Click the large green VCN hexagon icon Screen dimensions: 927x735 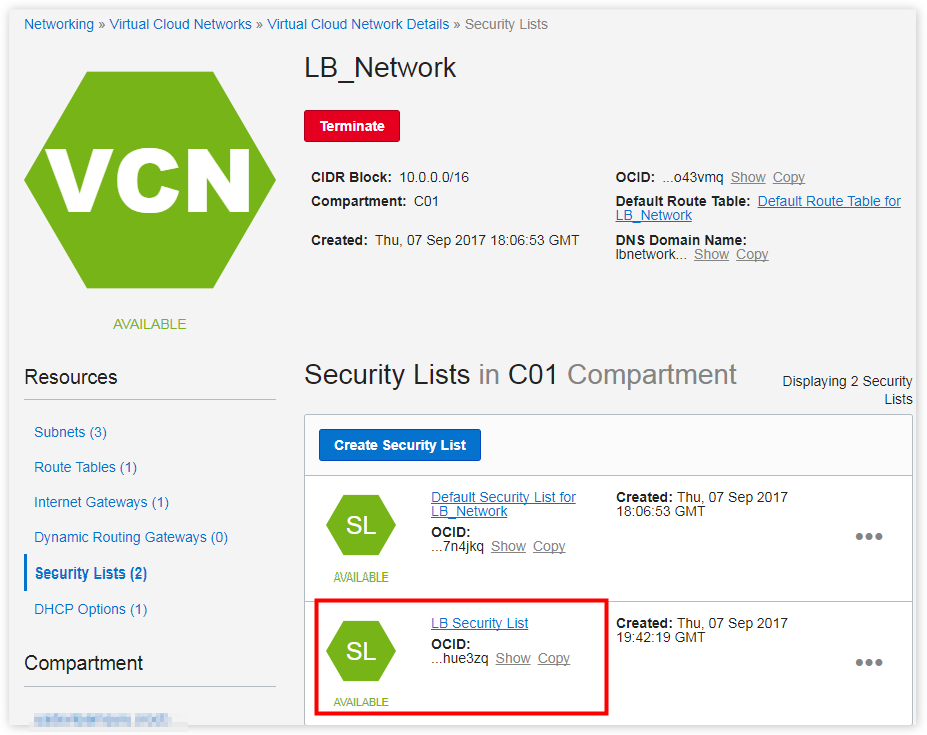click(150, 180)
